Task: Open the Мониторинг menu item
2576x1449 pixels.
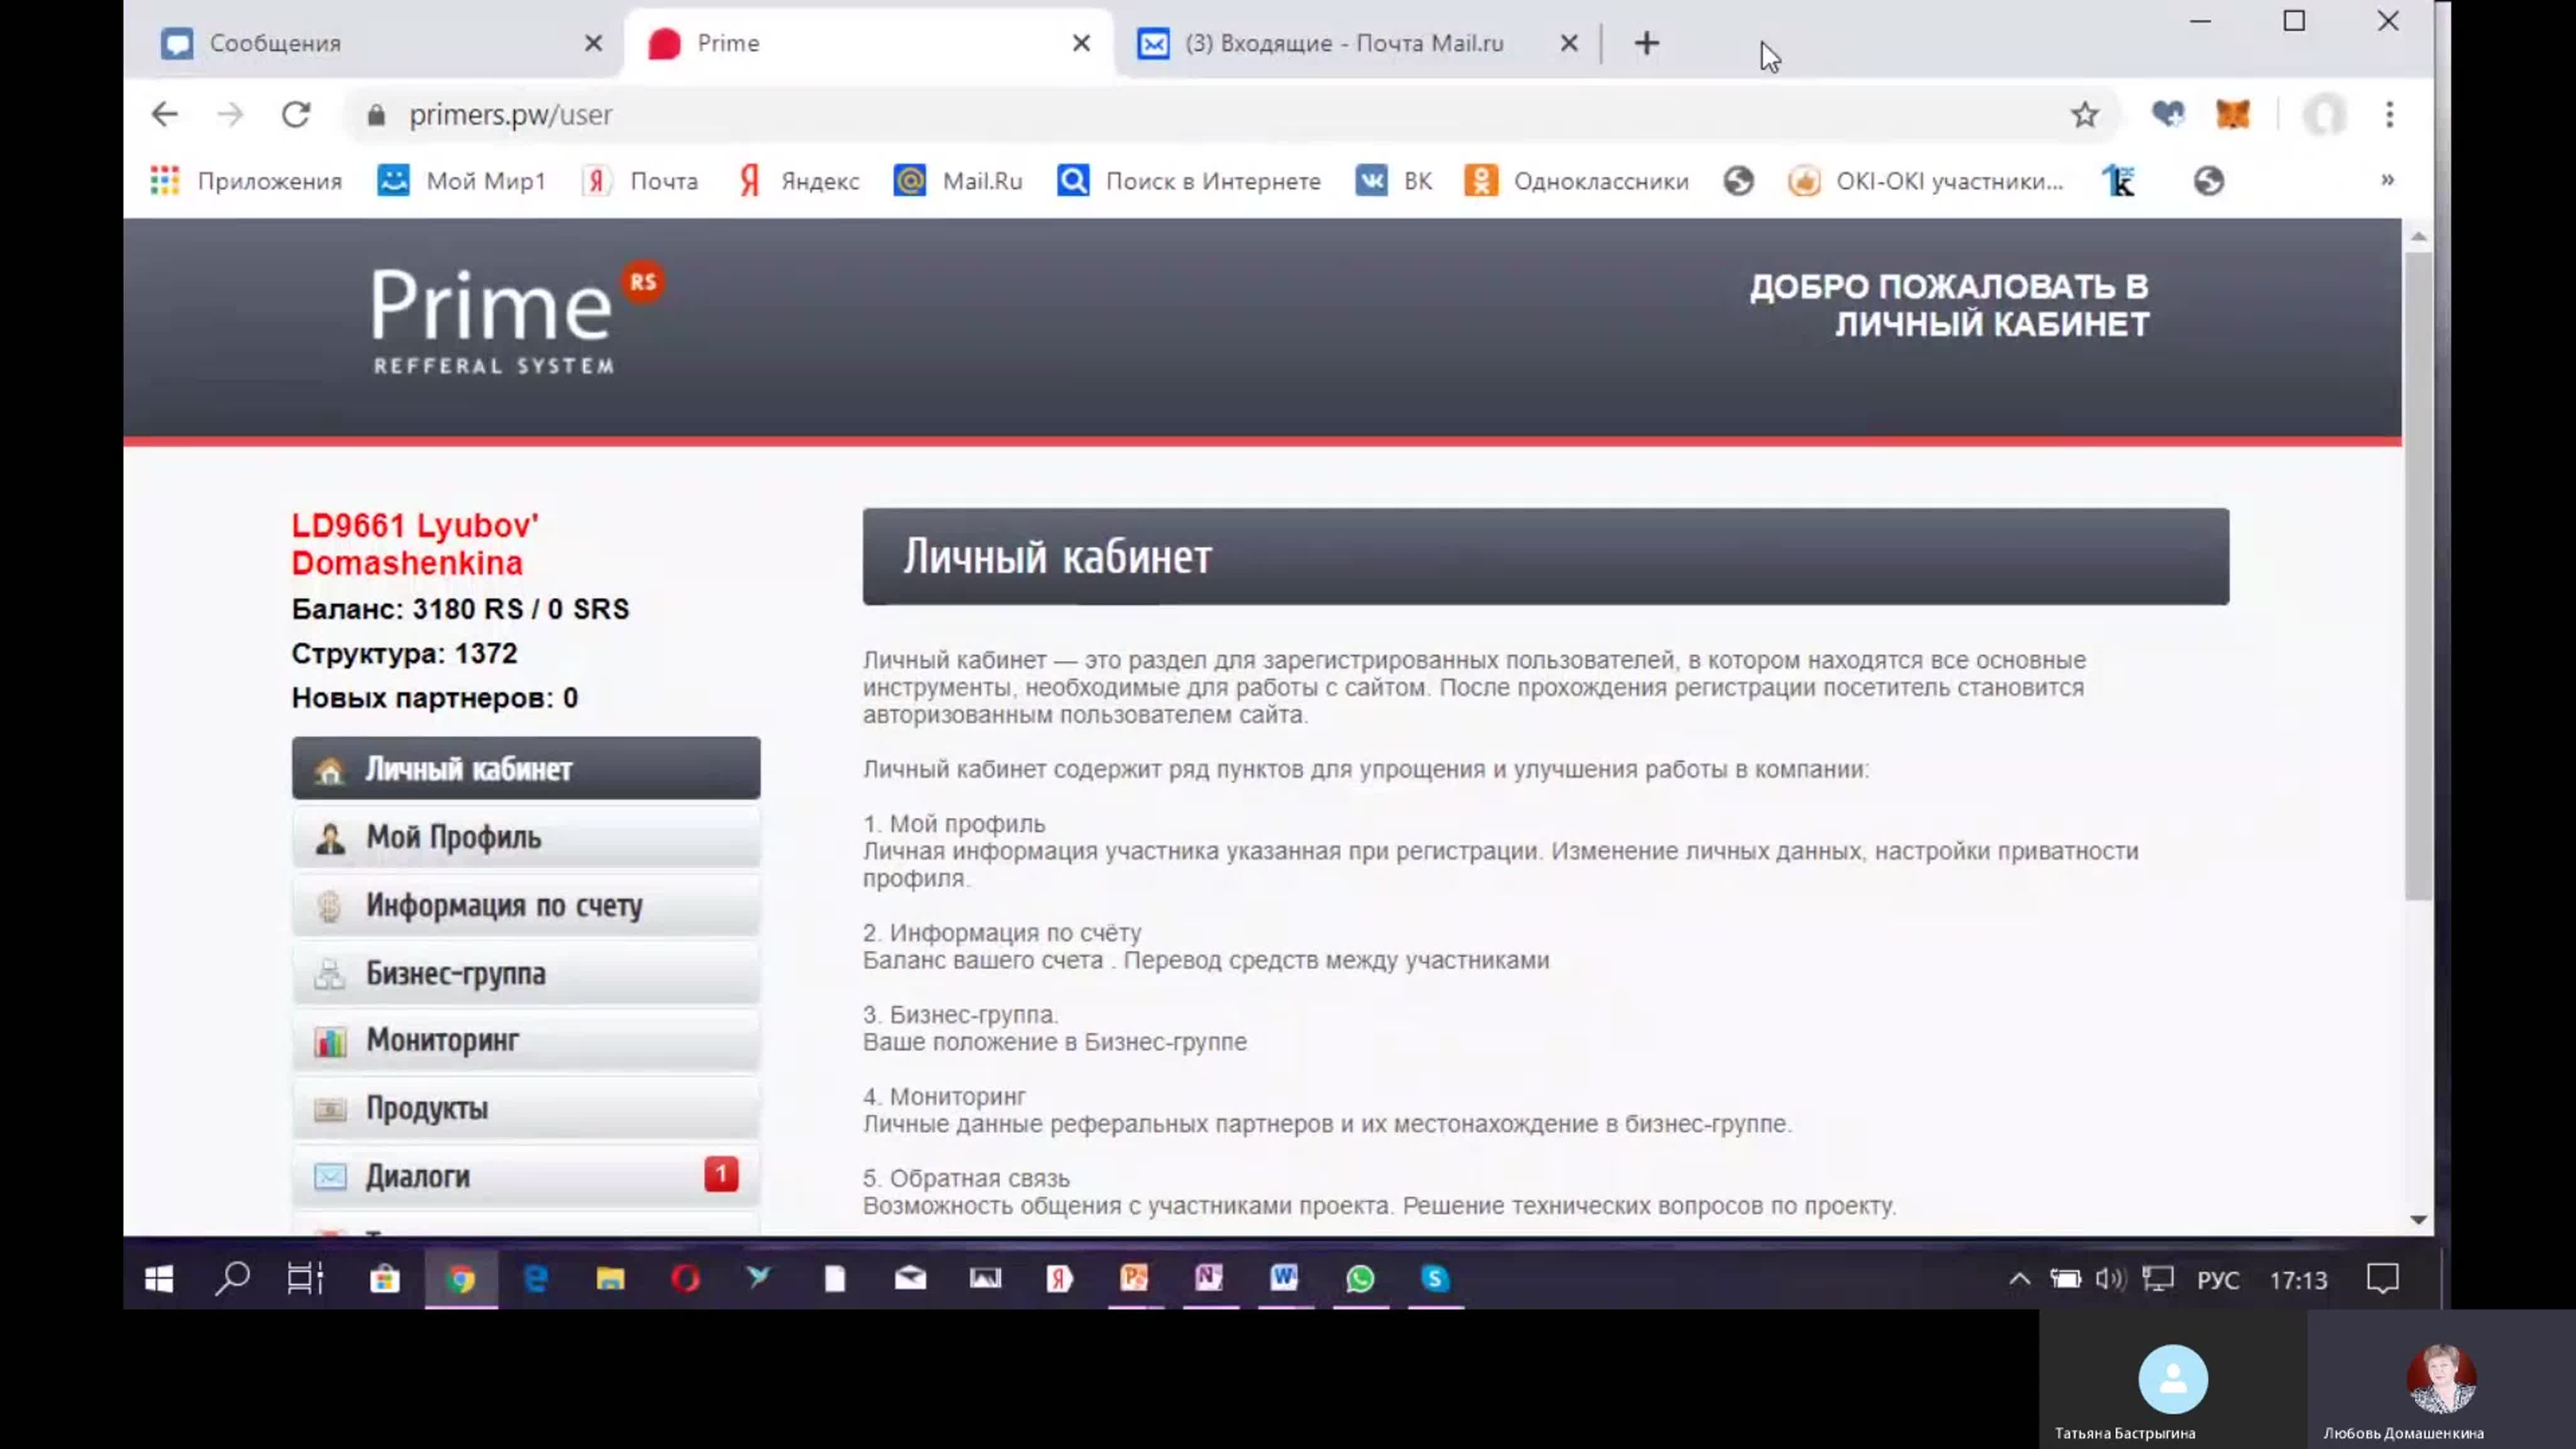Action: (526, 1040)
